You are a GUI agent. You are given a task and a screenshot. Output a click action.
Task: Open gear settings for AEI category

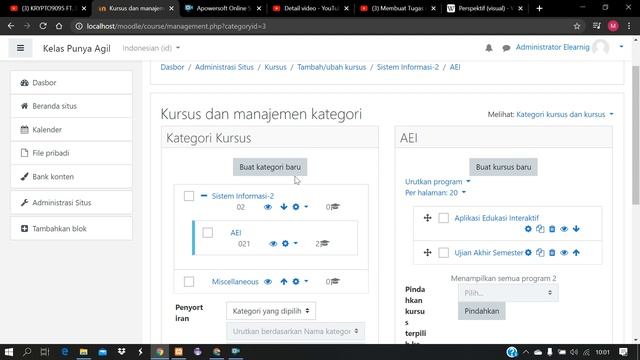click(285, 244)
